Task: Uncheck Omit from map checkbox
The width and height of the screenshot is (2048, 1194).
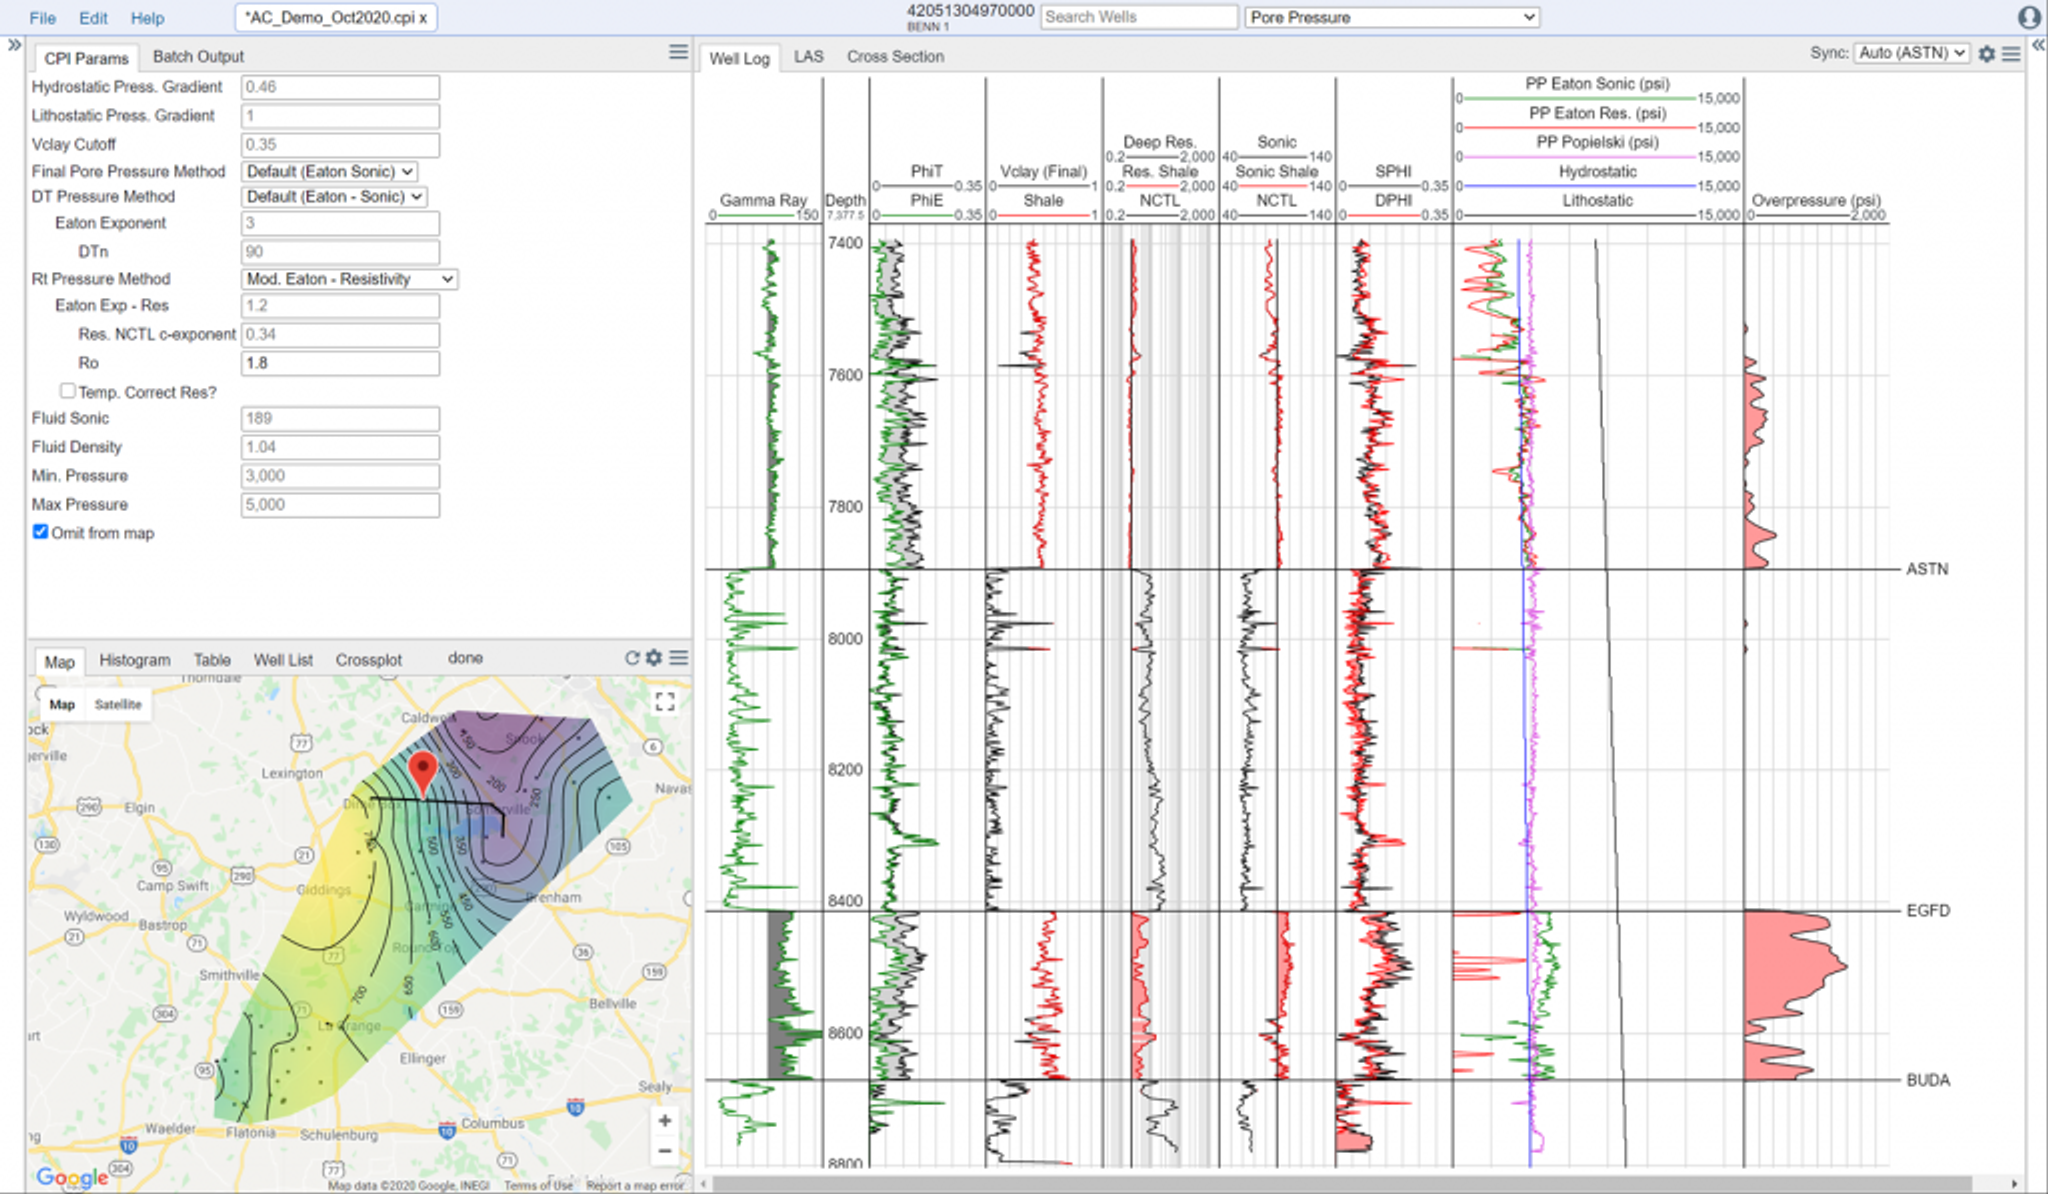Action: click(41, 532)
